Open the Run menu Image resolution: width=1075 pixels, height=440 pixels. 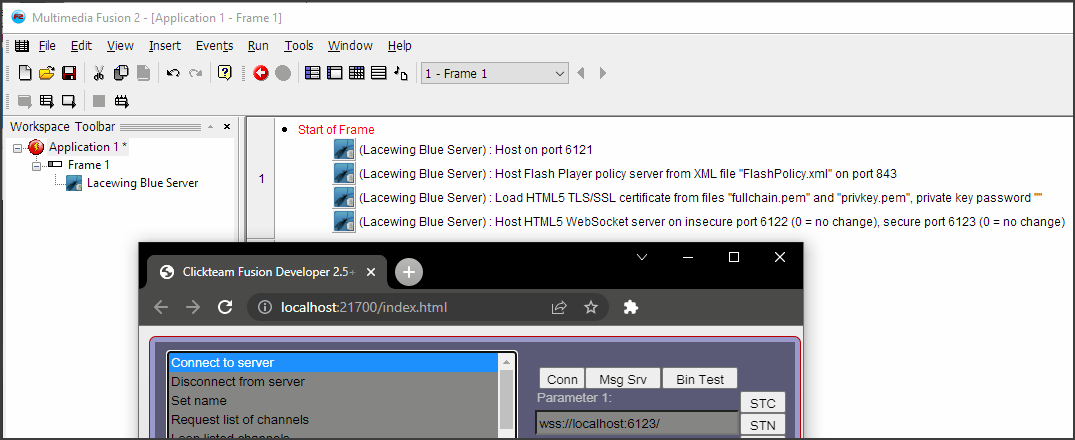click(x=258, y=46)
